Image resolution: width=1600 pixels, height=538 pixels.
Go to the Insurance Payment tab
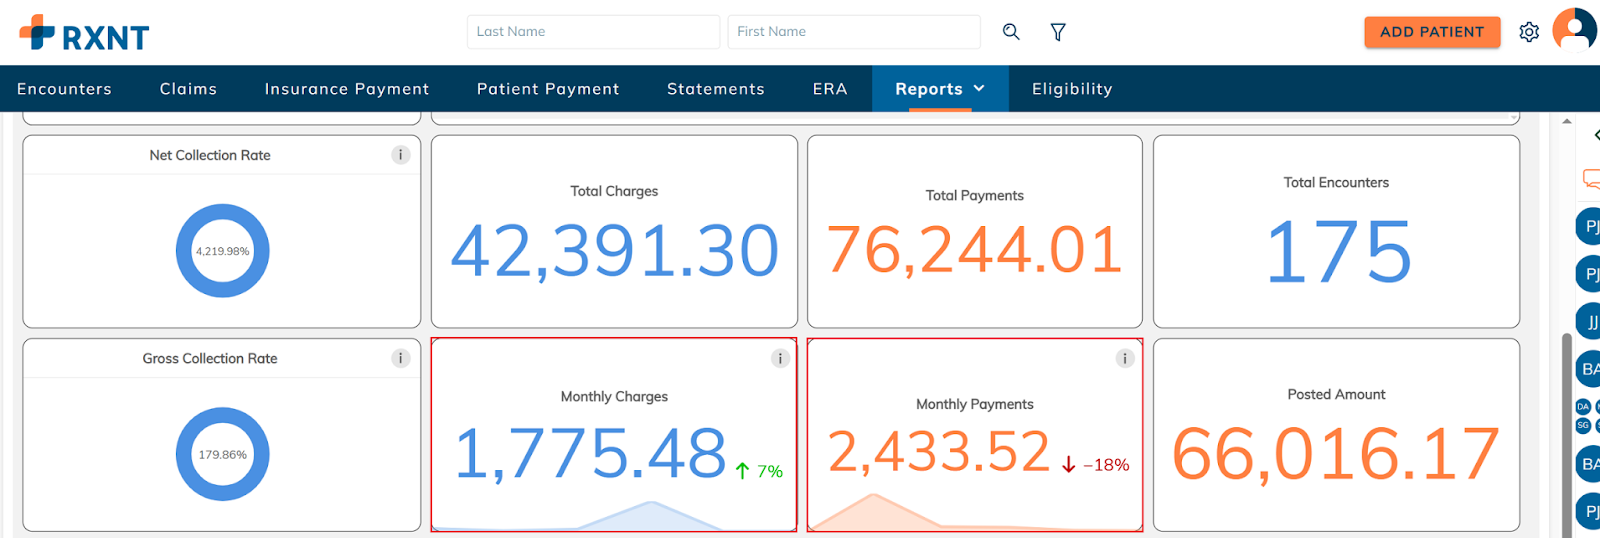point(347,89)
